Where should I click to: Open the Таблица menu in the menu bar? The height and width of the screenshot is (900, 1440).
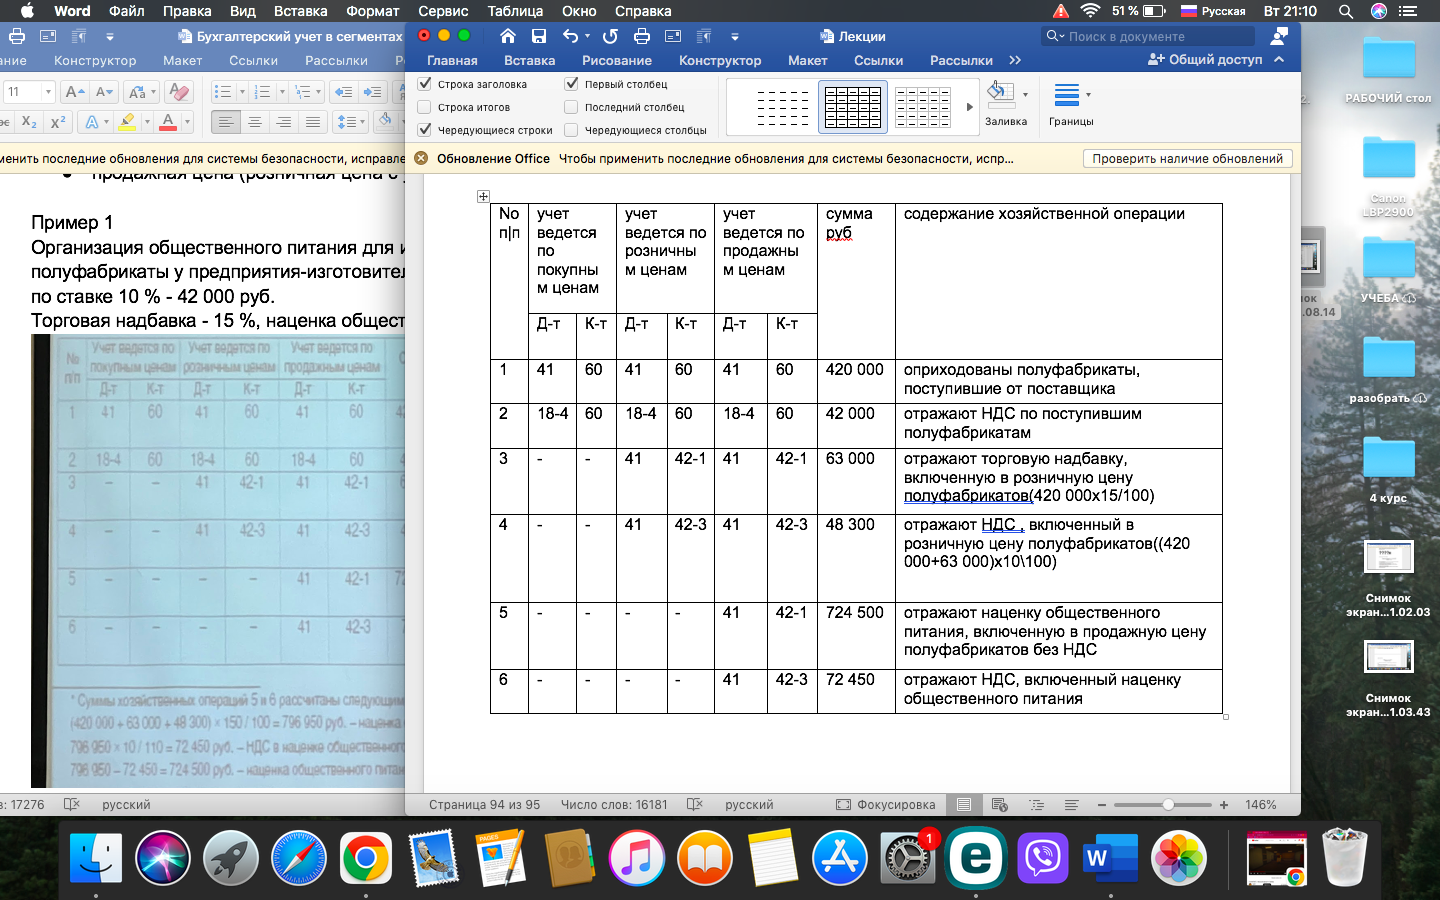[x=515, y=11]
